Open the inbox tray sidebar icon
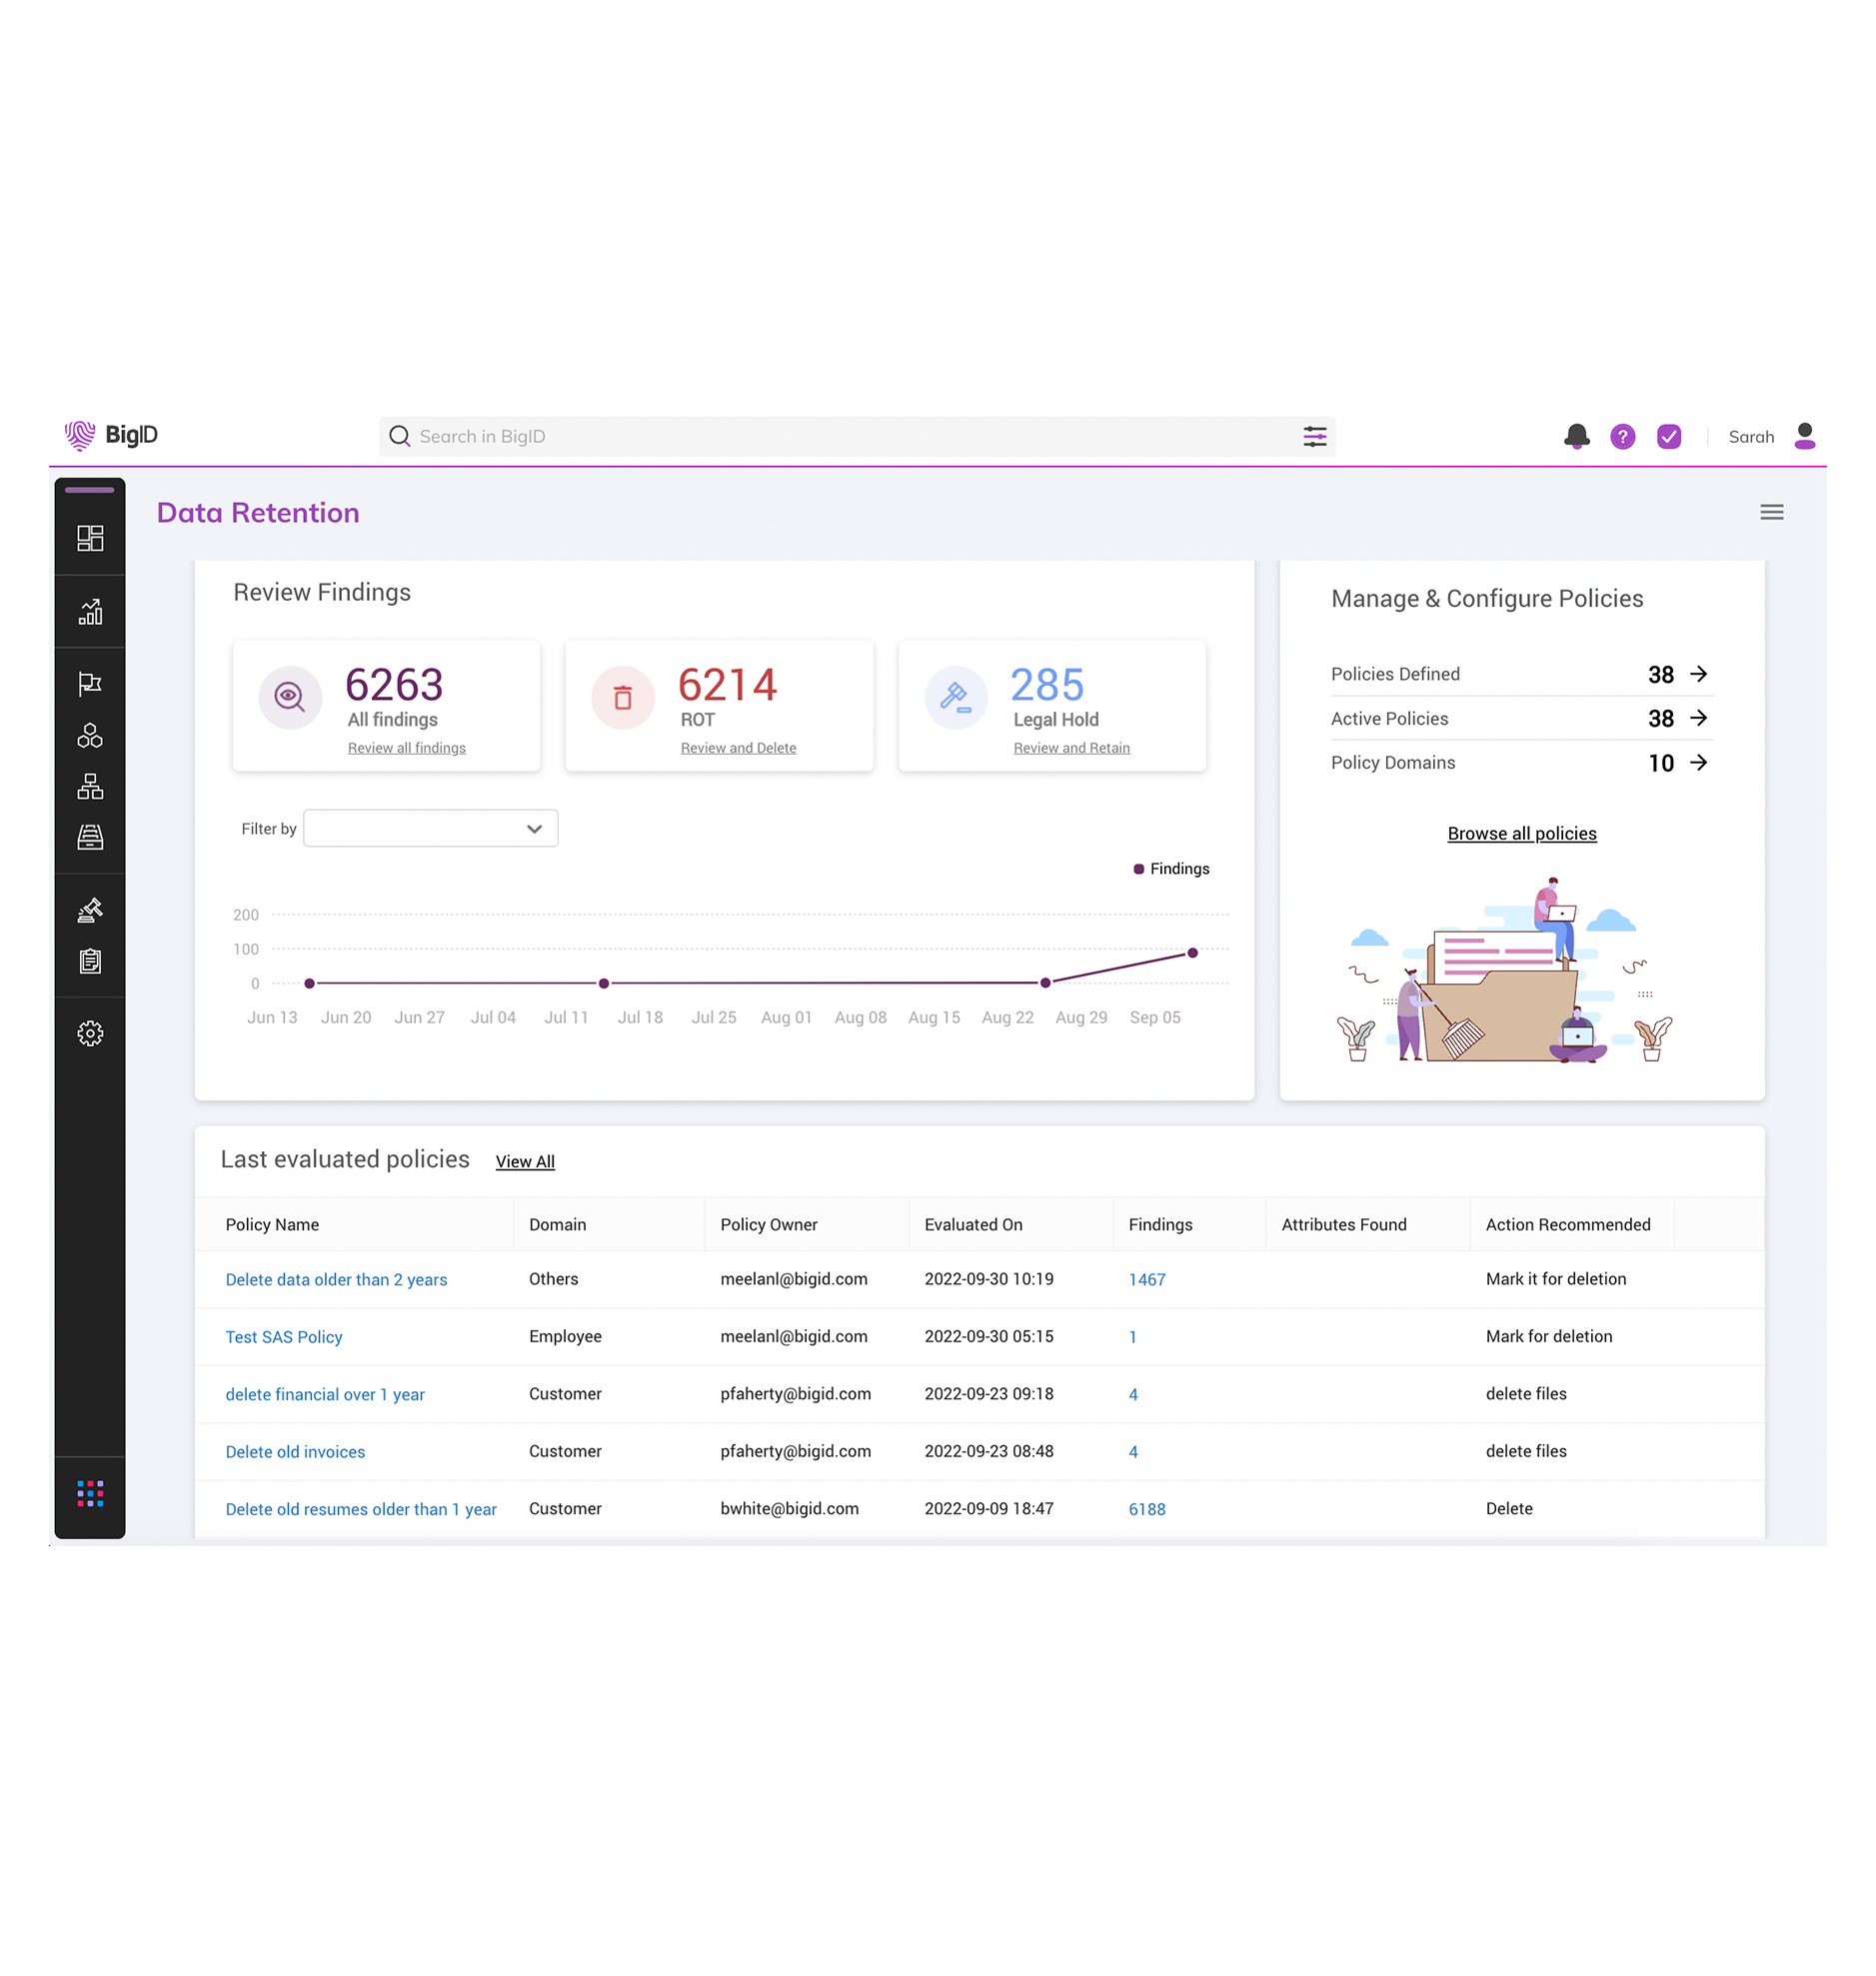Screen dimensions: 1876x1976 pyautogui.click(x=90, y=838)
